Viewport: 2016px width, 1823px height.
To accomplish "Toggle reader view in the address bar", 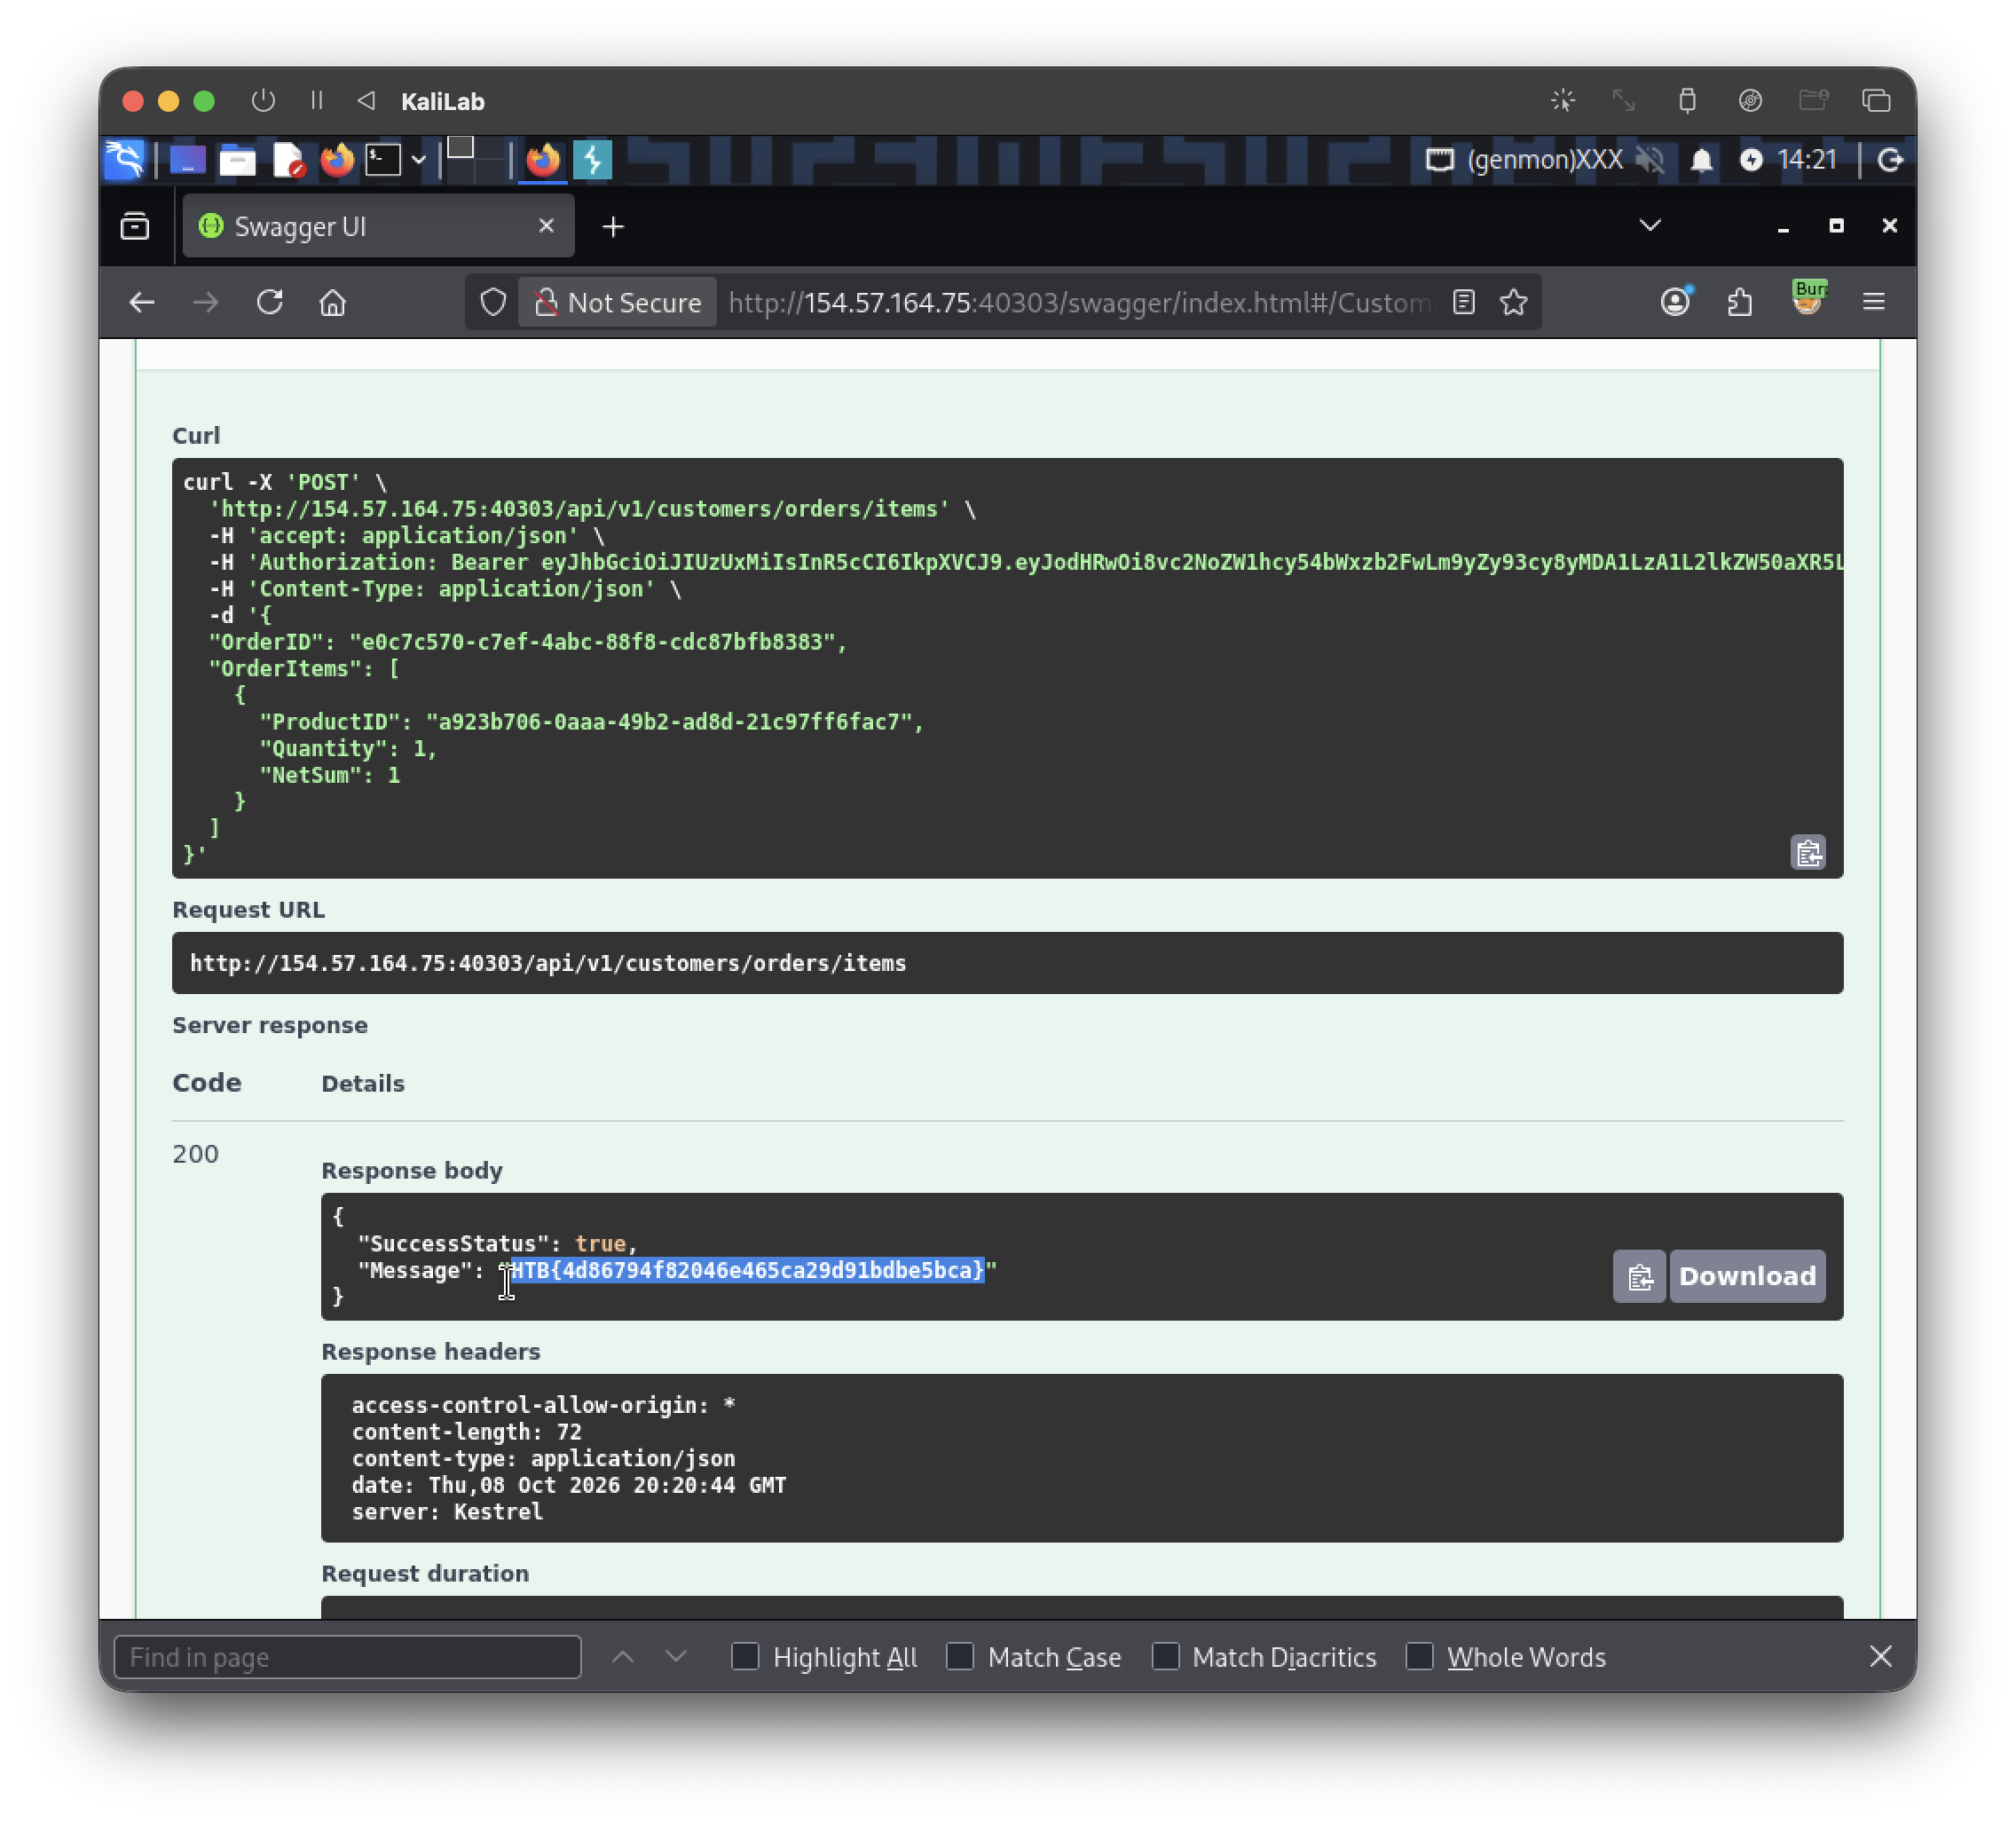I will click(1463, 302).
